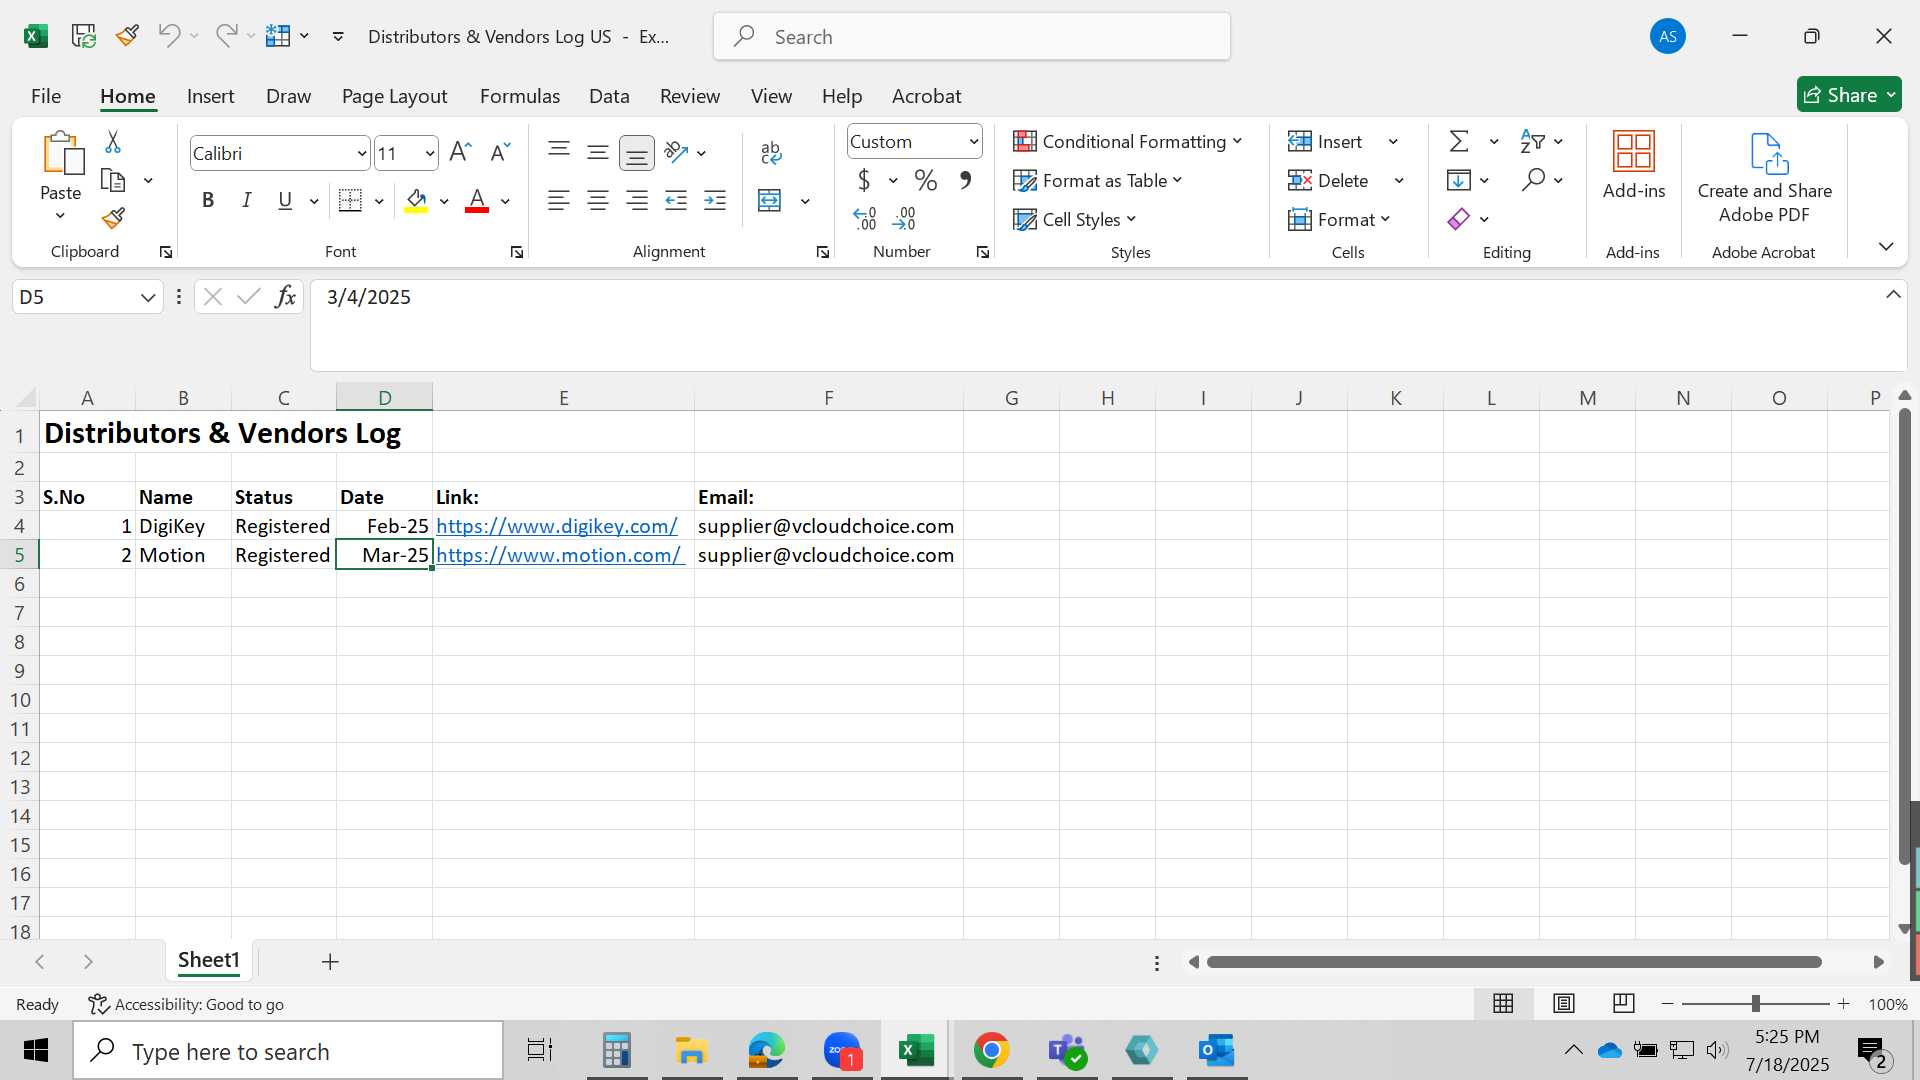The width and height of the screenshot is (1920, 1080).
Task: Click the Decrease Decimal icon
Action: tap(904, 218)
